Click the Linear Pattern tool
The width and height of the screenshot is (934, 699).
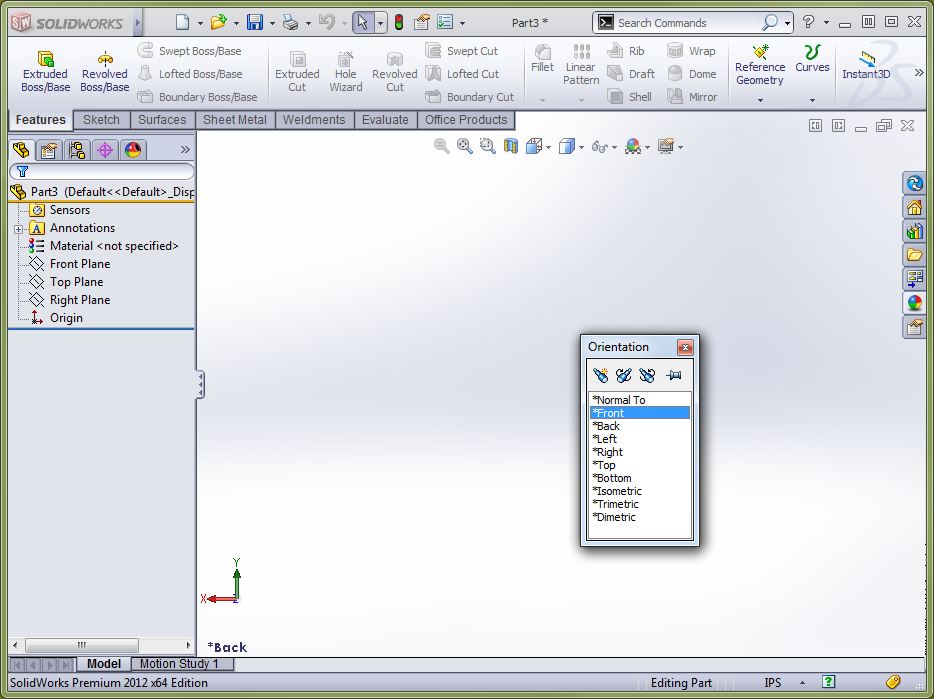coord(581,64)
